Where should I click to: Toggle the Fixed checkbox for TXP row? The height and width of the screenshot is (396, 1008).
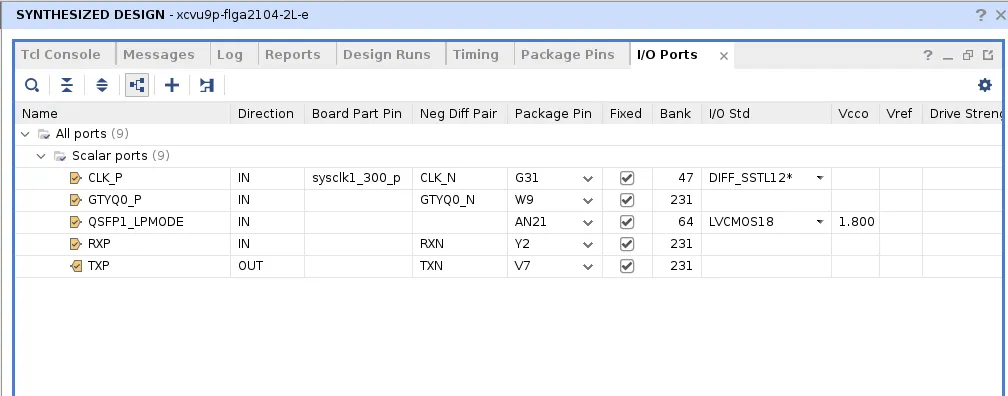(x=627, y=266)
